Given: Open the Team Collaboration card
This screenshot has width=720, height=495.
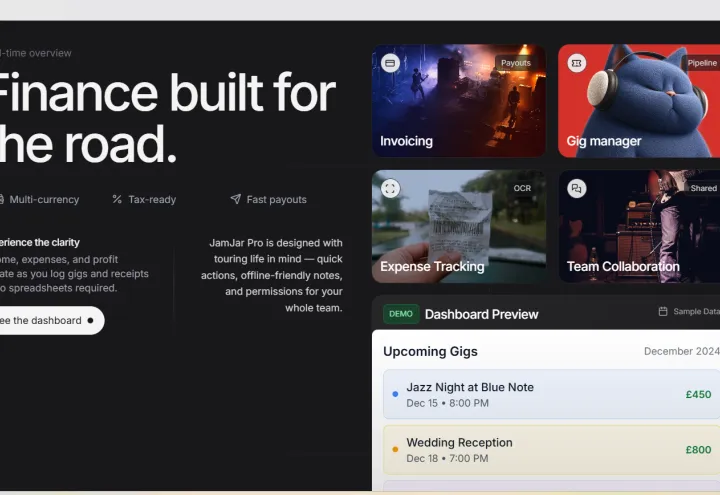Looking at the screenshot, I should point(639,226).
